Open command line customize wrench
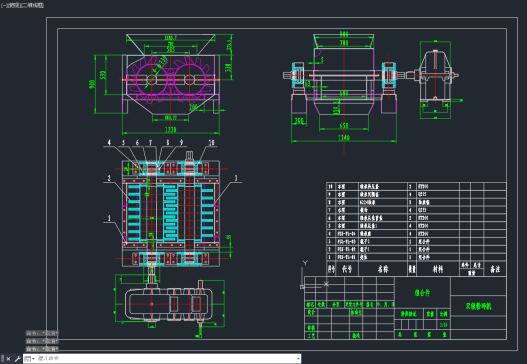Screen dimensions: 527x364 17,359
